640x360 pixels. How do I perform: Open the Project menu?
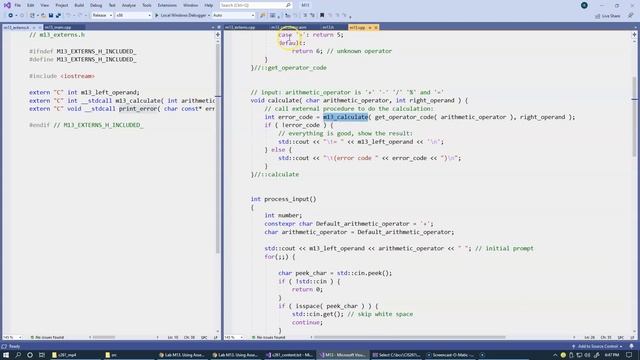[x=62, y=5]
